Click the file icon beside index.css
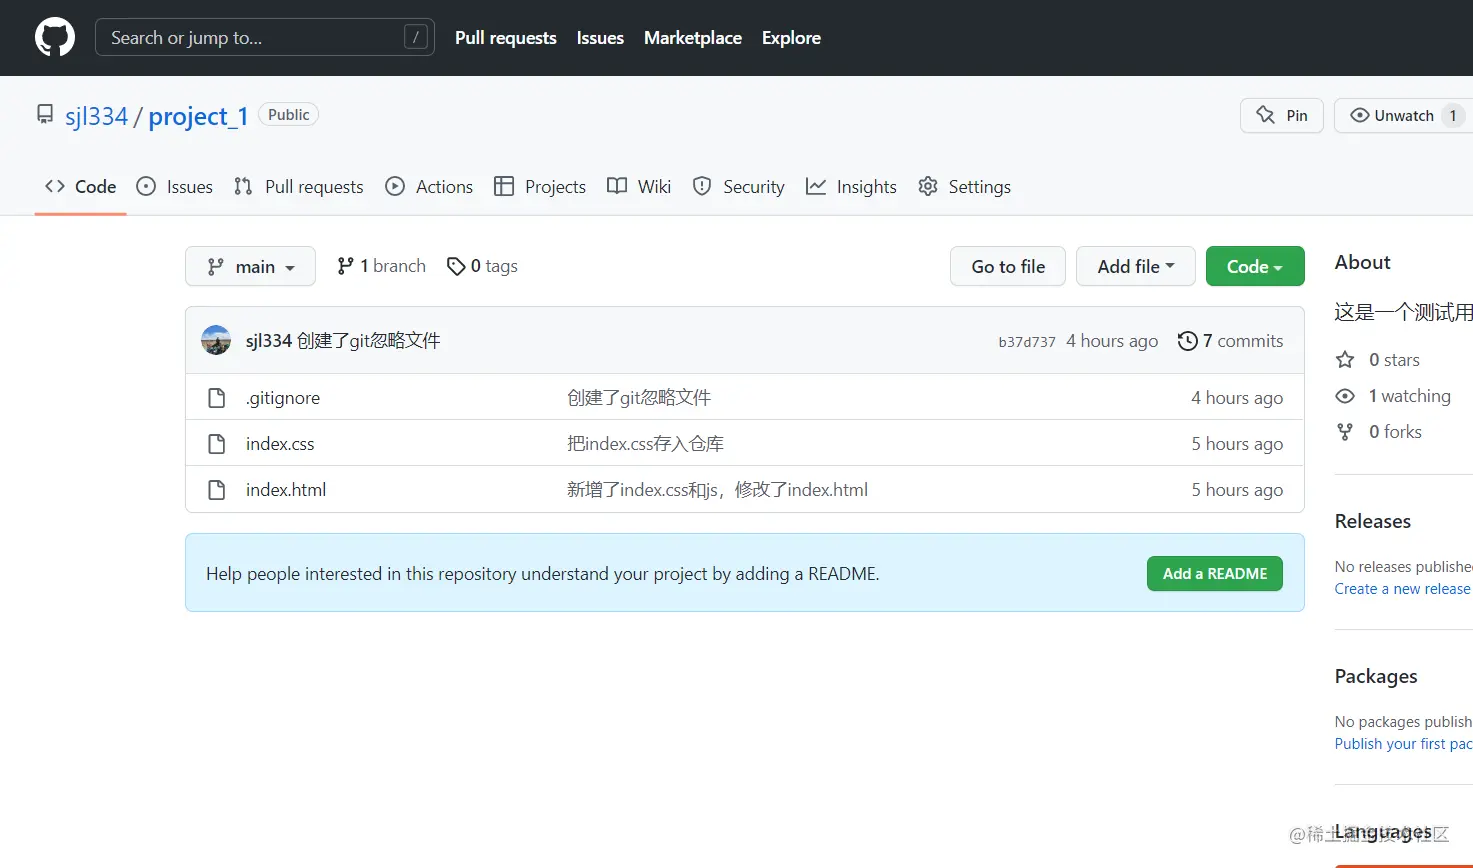This screenshot has width=1473, height=868. point(216,444)
